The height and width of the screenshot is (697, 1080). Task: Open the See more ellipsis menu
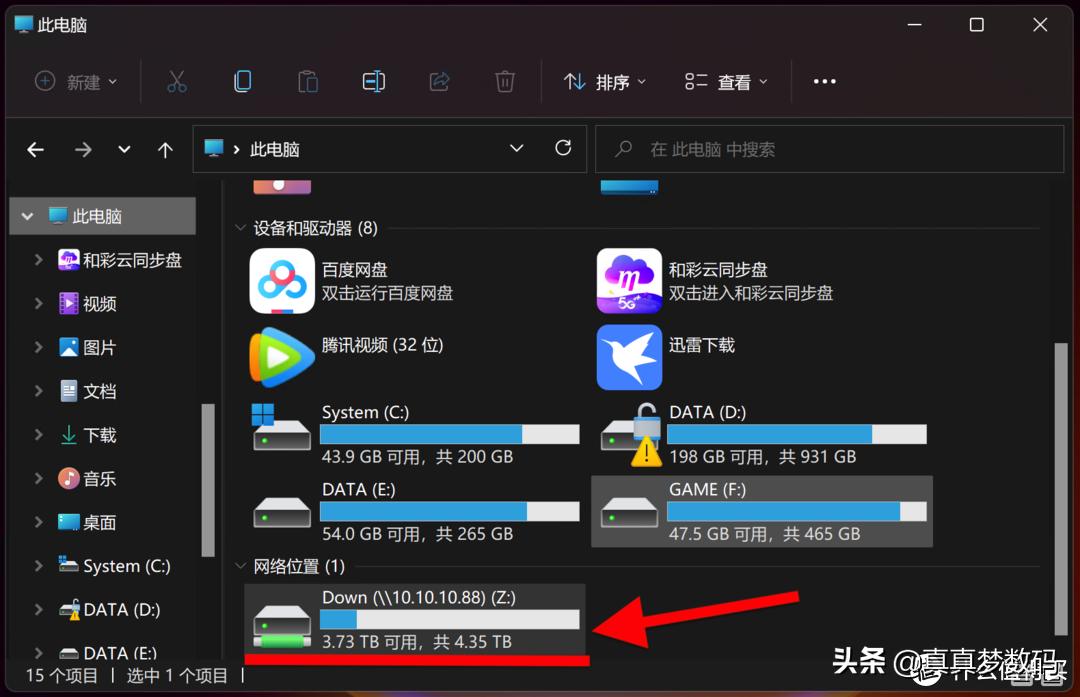coord(824,81)
